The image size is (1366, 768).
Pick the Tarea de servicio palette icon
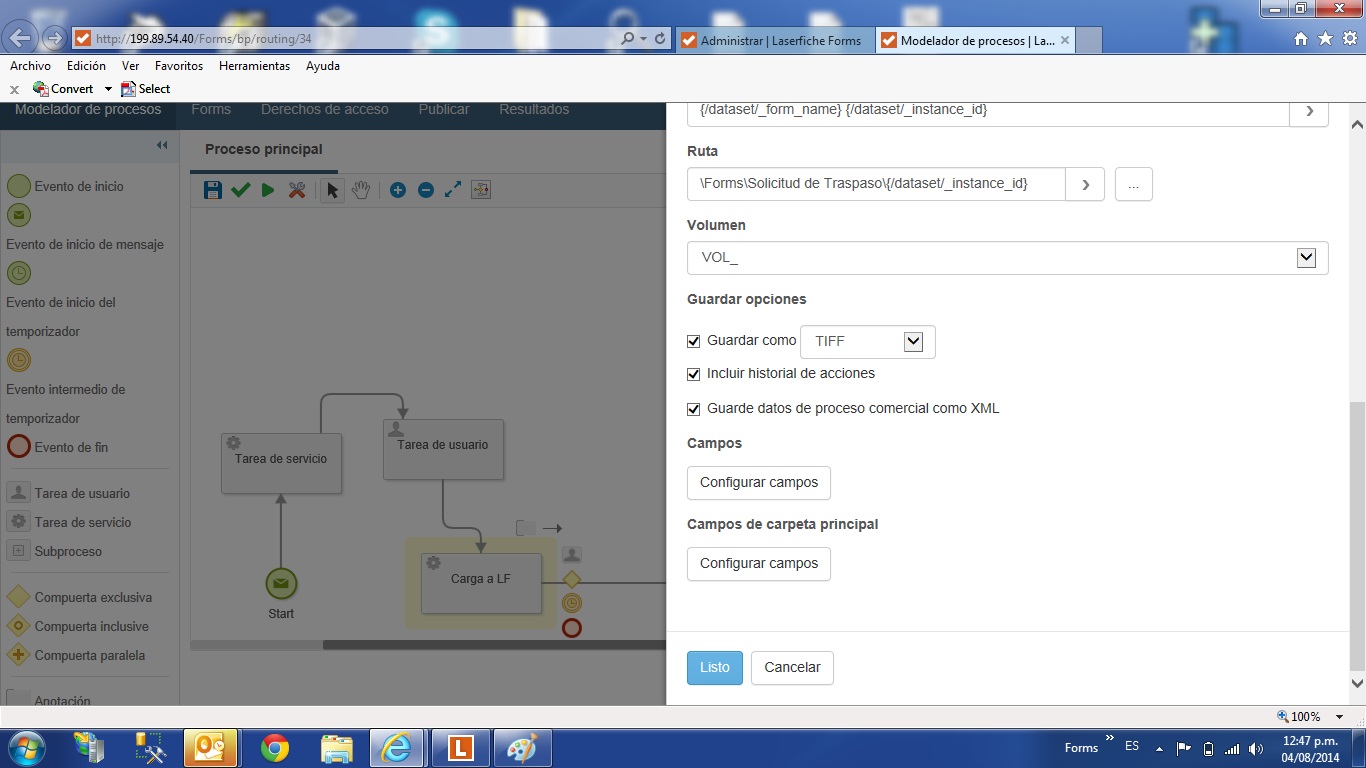(x=18, y=522)
